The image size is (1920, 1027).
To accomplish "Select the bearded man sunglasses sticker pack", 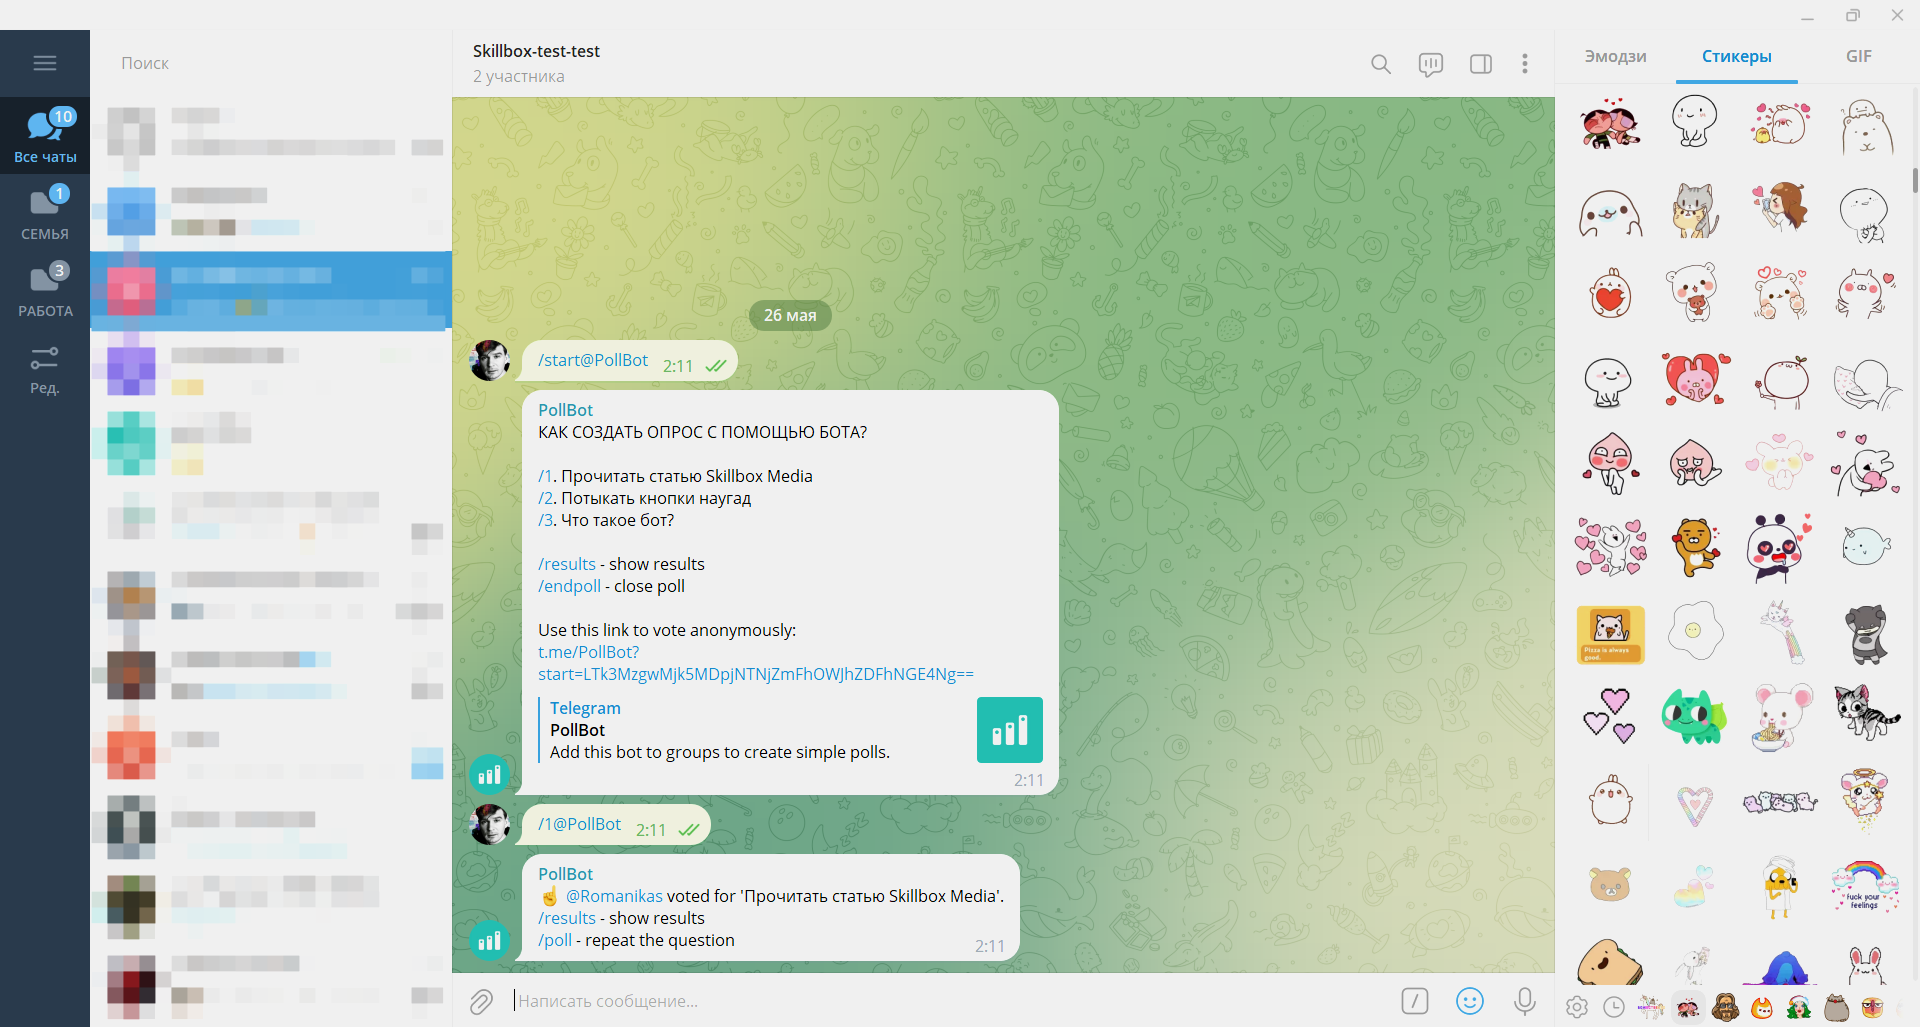I will (x=1725, y=1007).
